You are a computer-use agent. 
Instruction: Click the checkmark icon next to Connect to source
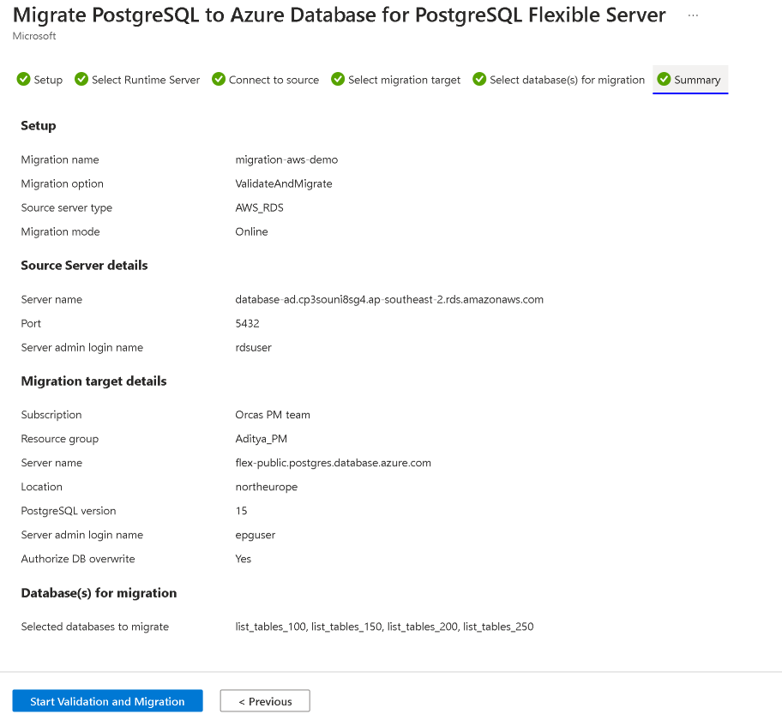click(x=218, y=79)
